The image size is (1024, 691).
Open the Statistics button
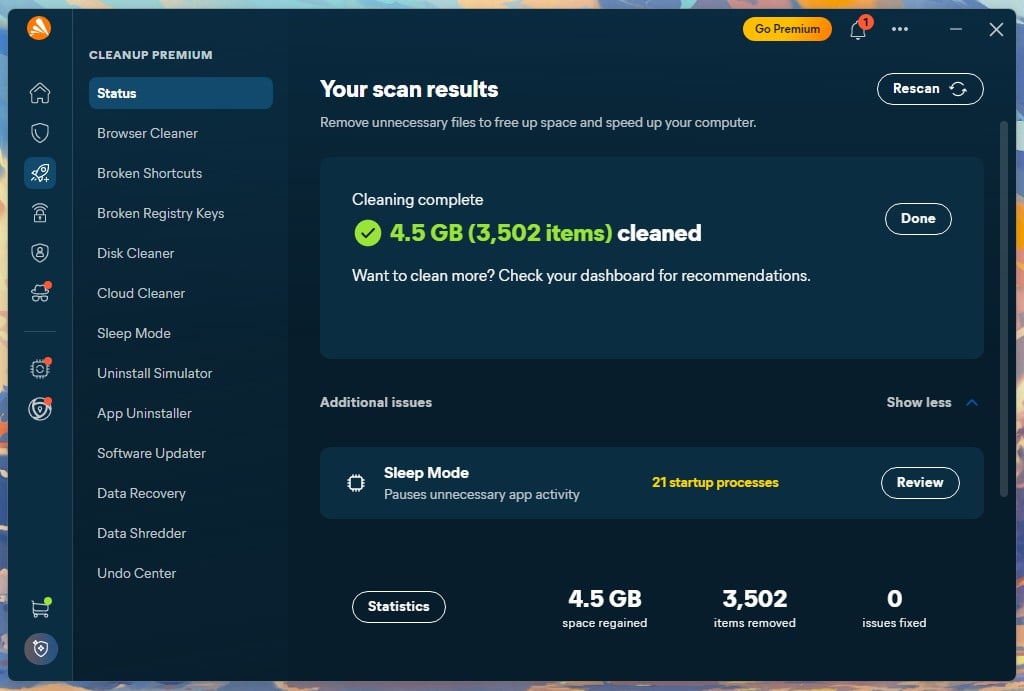pyautogui.click(x=398, y=607)
